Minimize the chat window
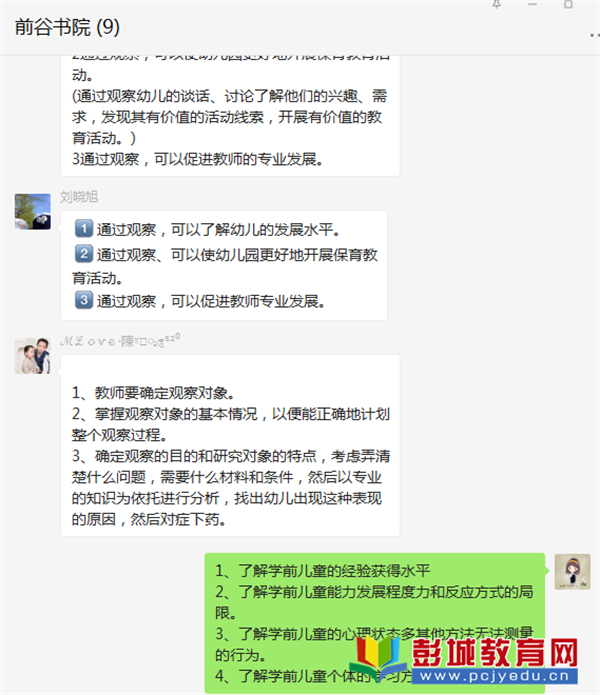This screenshot has height=695, width=600. [x=533, y=4]
